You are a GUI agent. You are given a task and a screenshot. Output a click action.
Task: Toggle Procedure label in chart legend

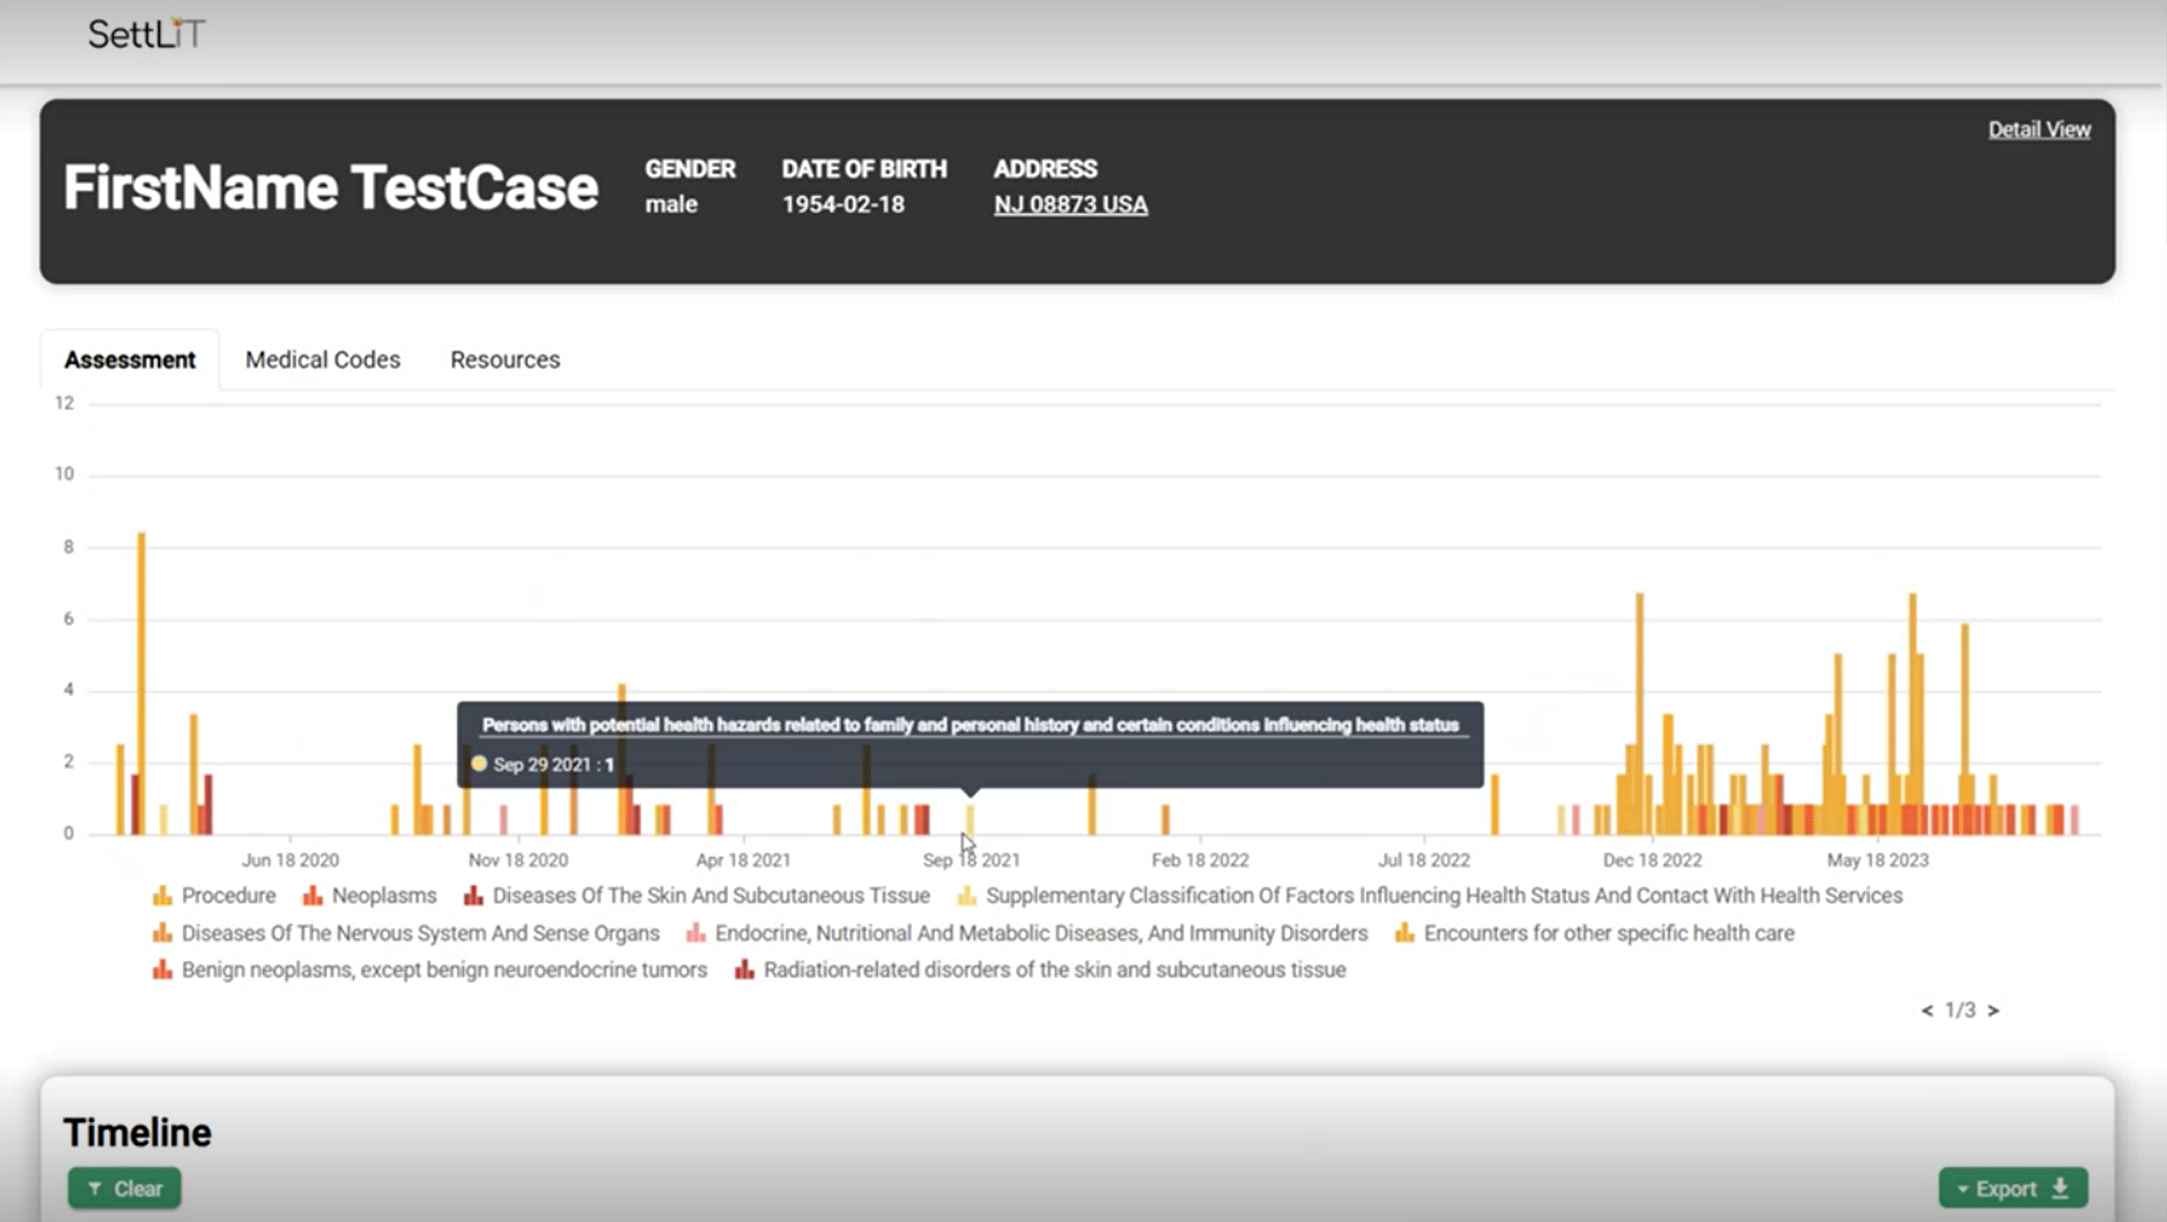pos(228,896)
